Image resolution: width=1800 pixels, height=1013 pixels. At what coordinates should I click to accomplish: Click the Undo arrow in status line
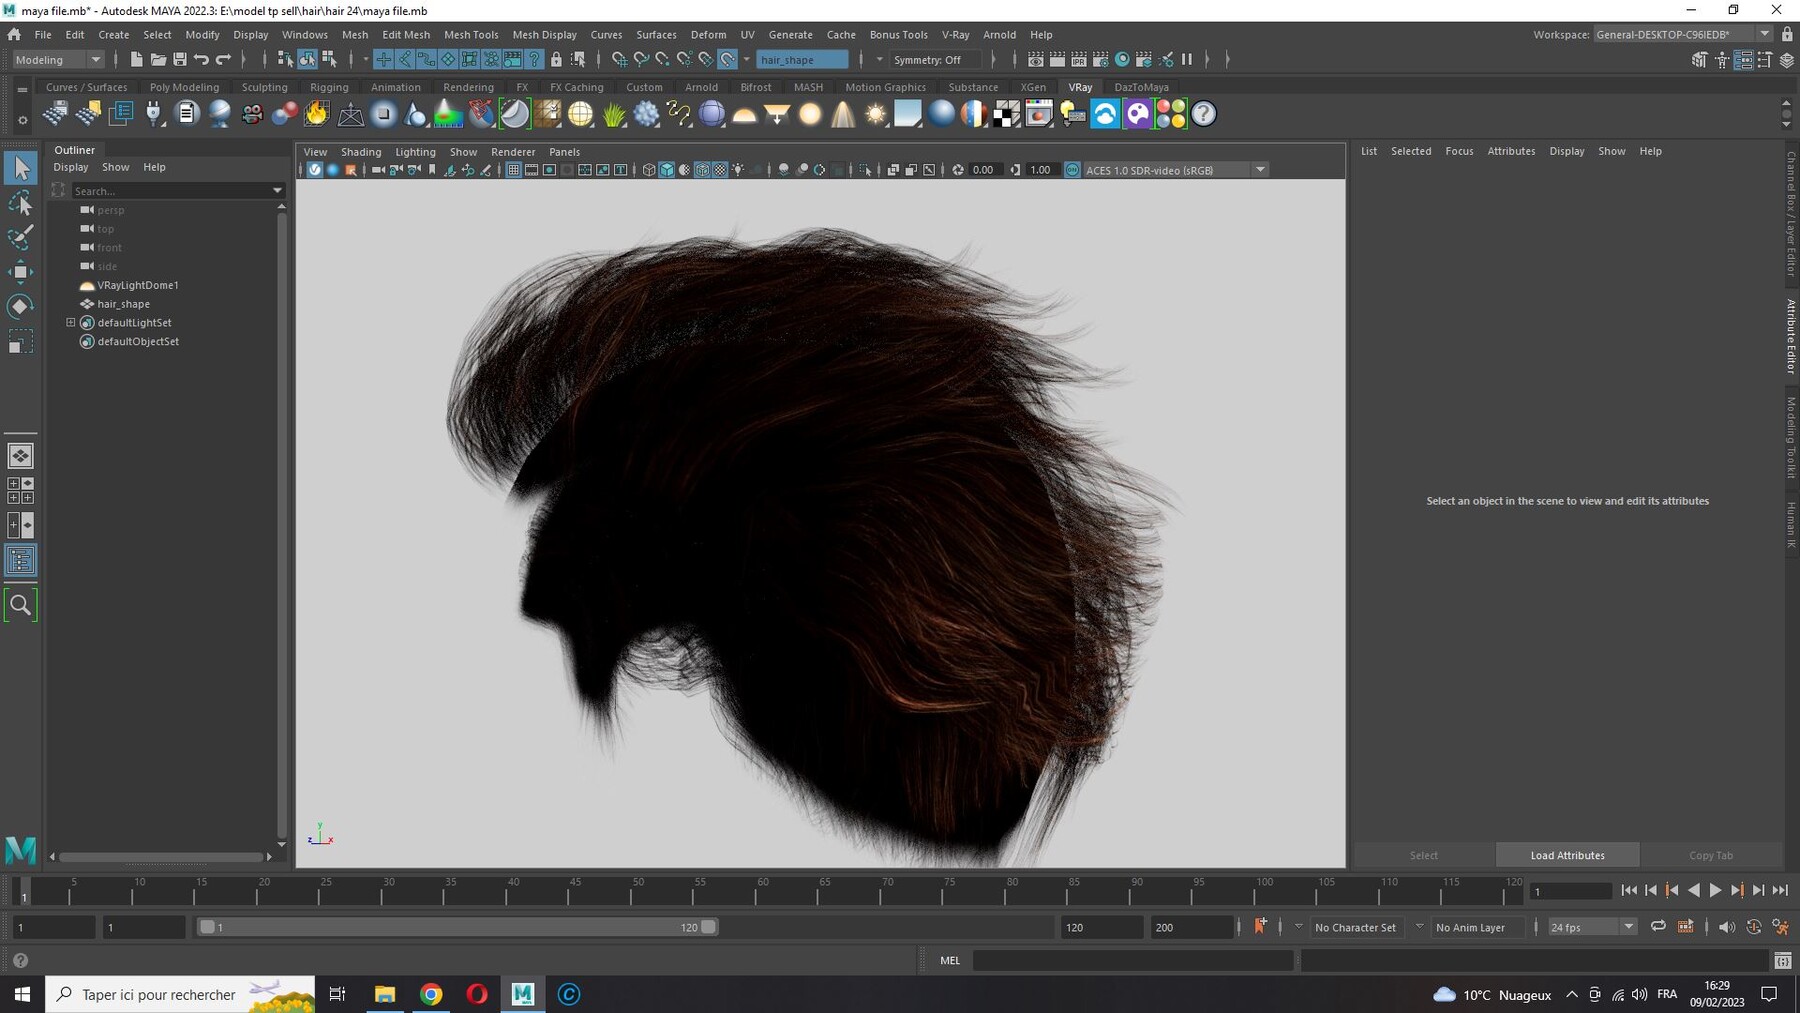202,59
